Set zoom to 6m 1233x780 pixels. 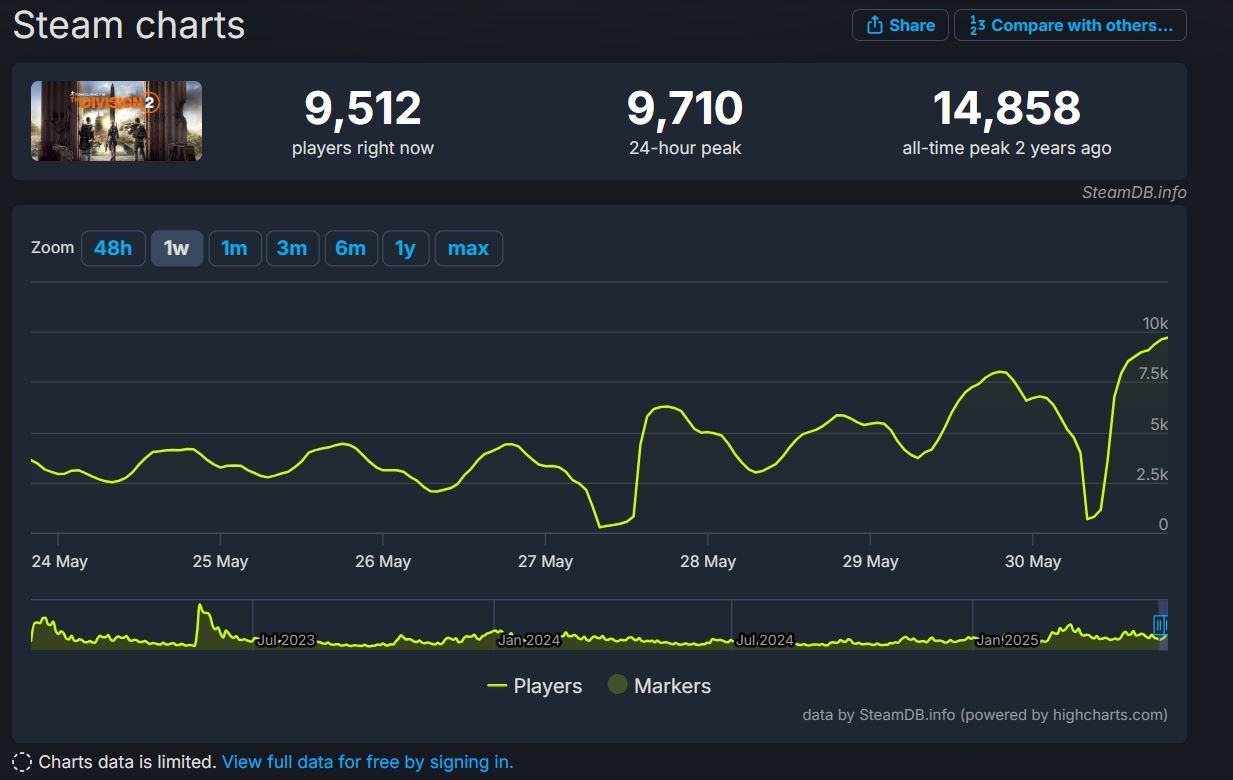[351, 248]
